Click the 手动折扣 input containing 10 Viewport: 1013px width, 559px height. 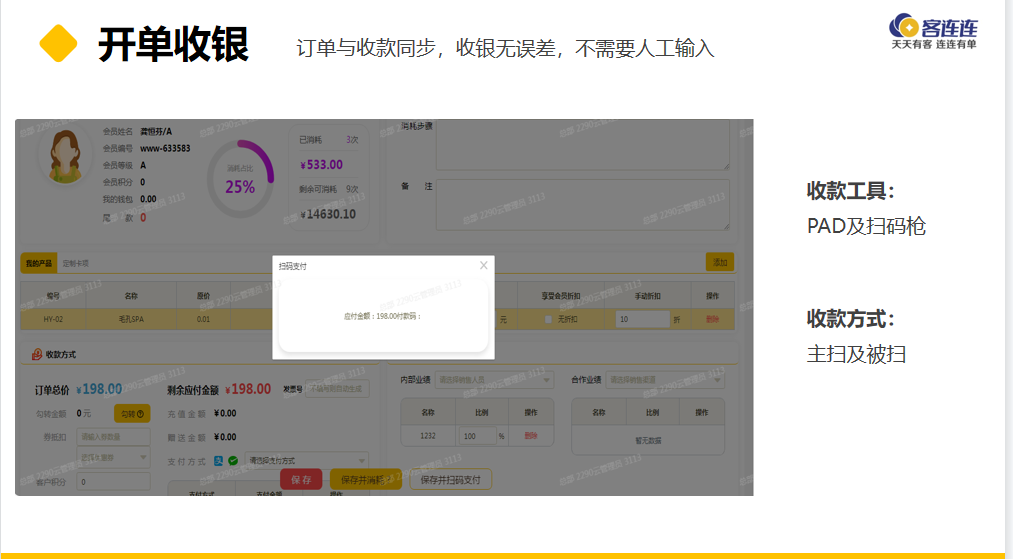coord(642,319)
